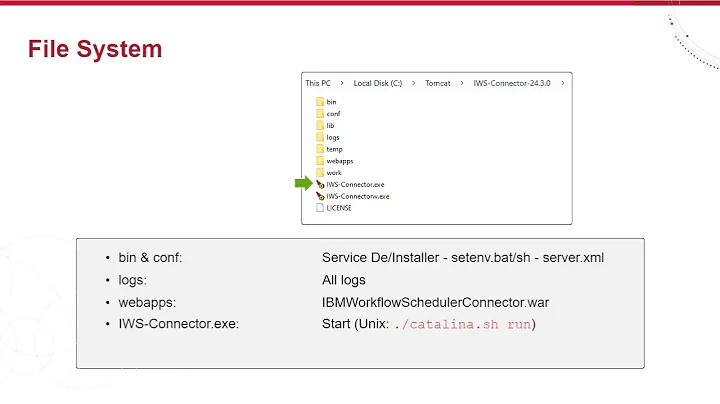Expand the chevron after IWS-Connector-24.3.0

[x=562, y=83]
